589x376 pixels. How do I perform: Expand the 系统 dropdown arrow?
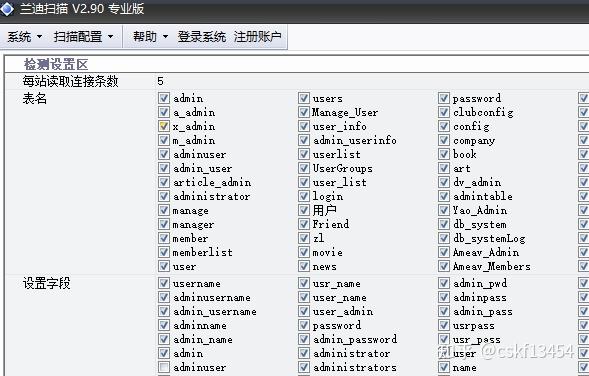[x=39, y=37]
